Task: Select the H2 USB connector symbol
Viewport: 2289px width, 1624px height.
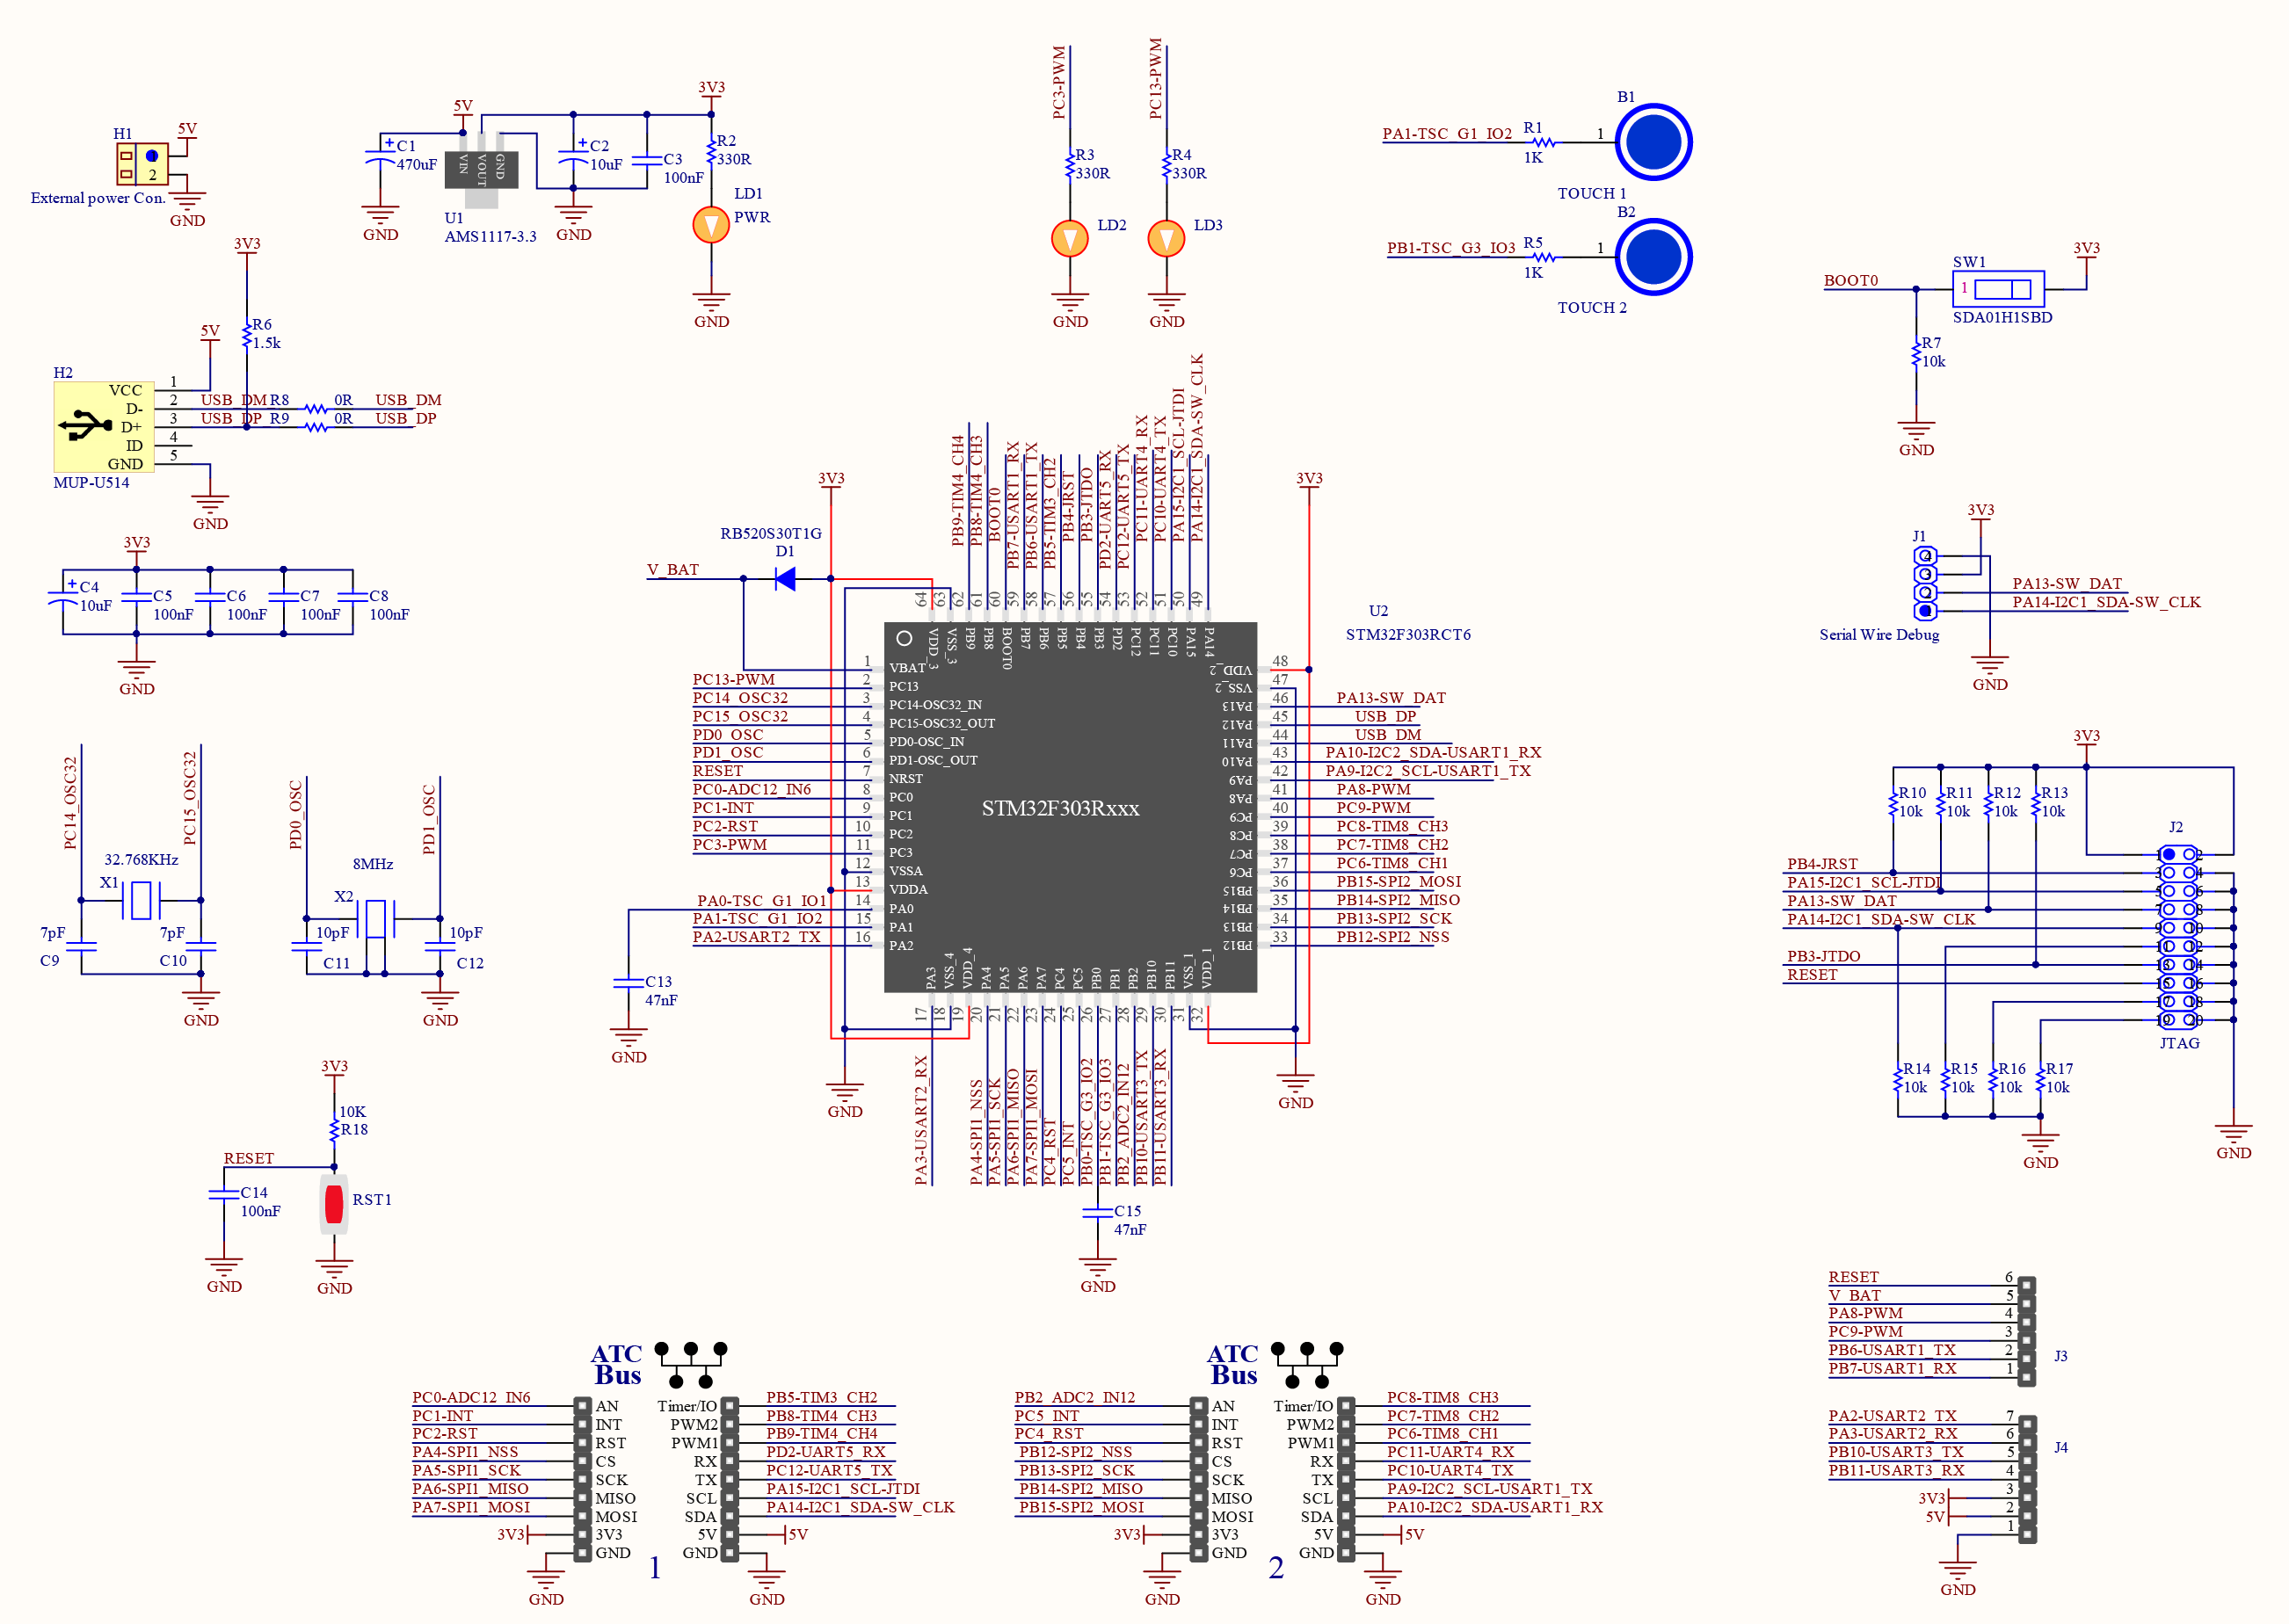Action: pyautogui.click(x=103, y=426)
